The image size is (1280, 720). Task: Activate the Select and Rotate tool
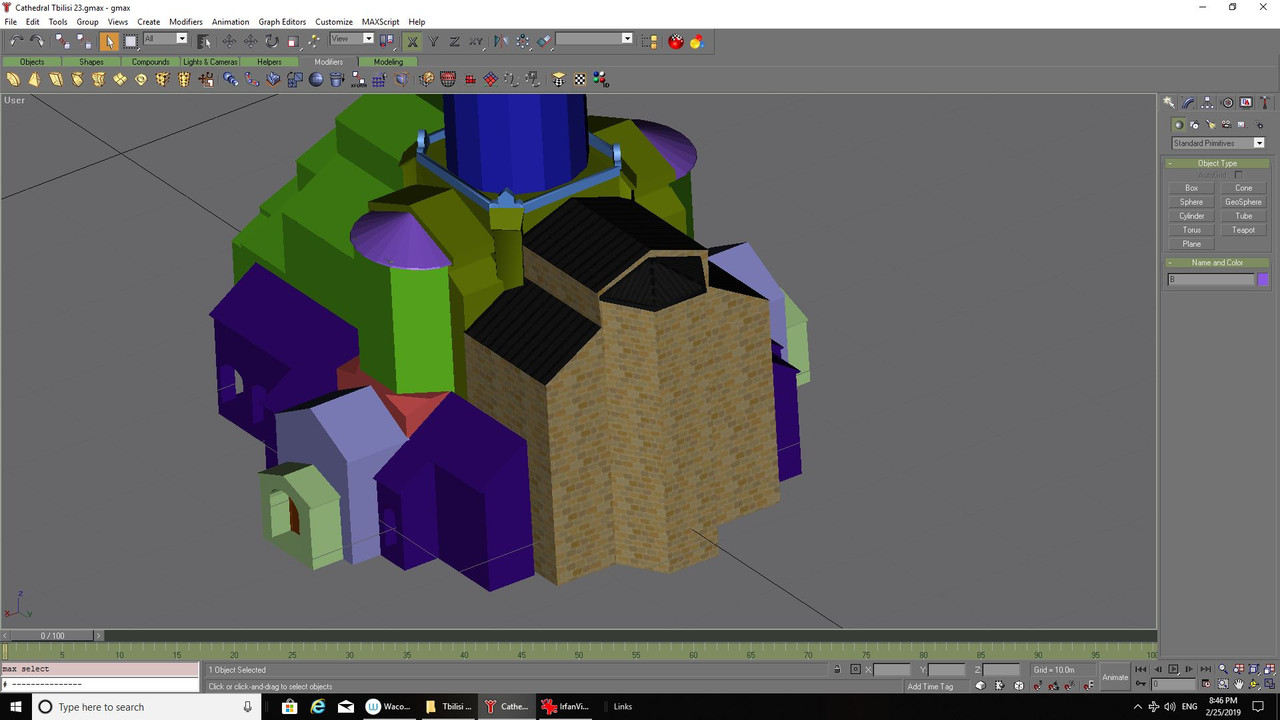coord(271,41)
